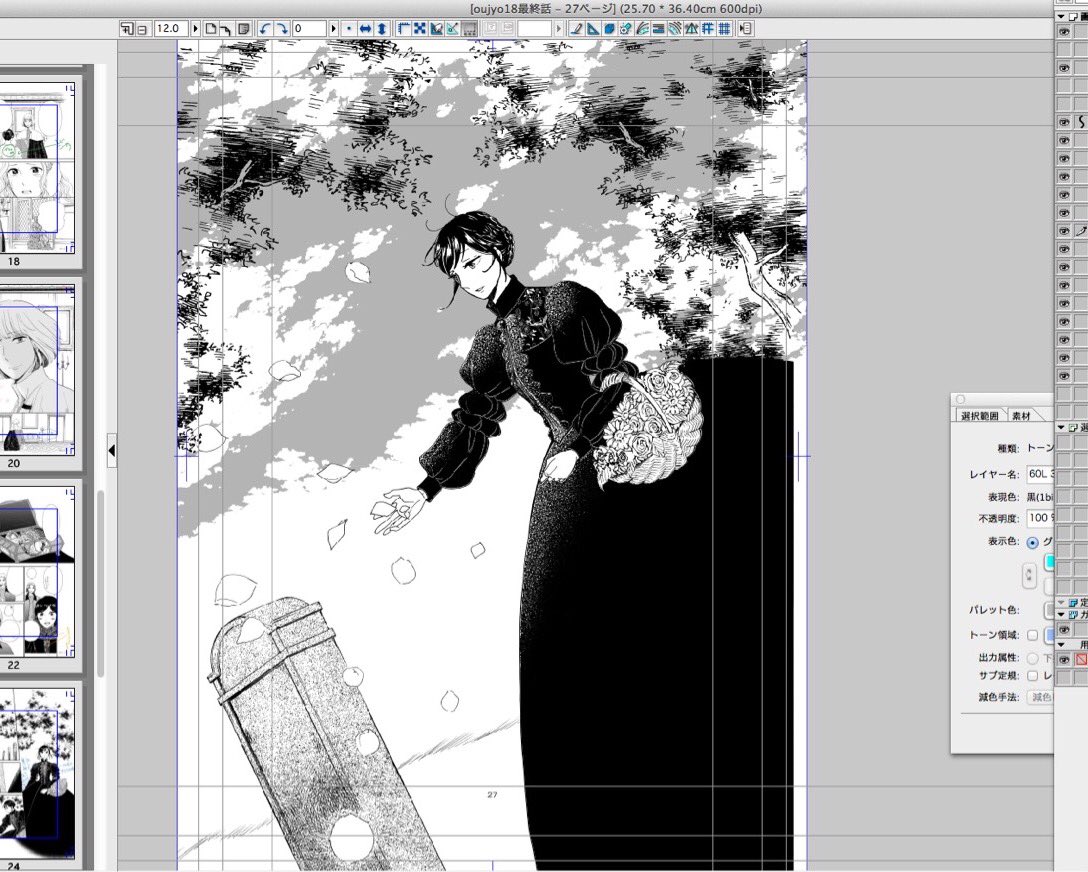The image size is (1088, 872).
Task: Select the 表示色 radio button
Action: pos(1032,542)
